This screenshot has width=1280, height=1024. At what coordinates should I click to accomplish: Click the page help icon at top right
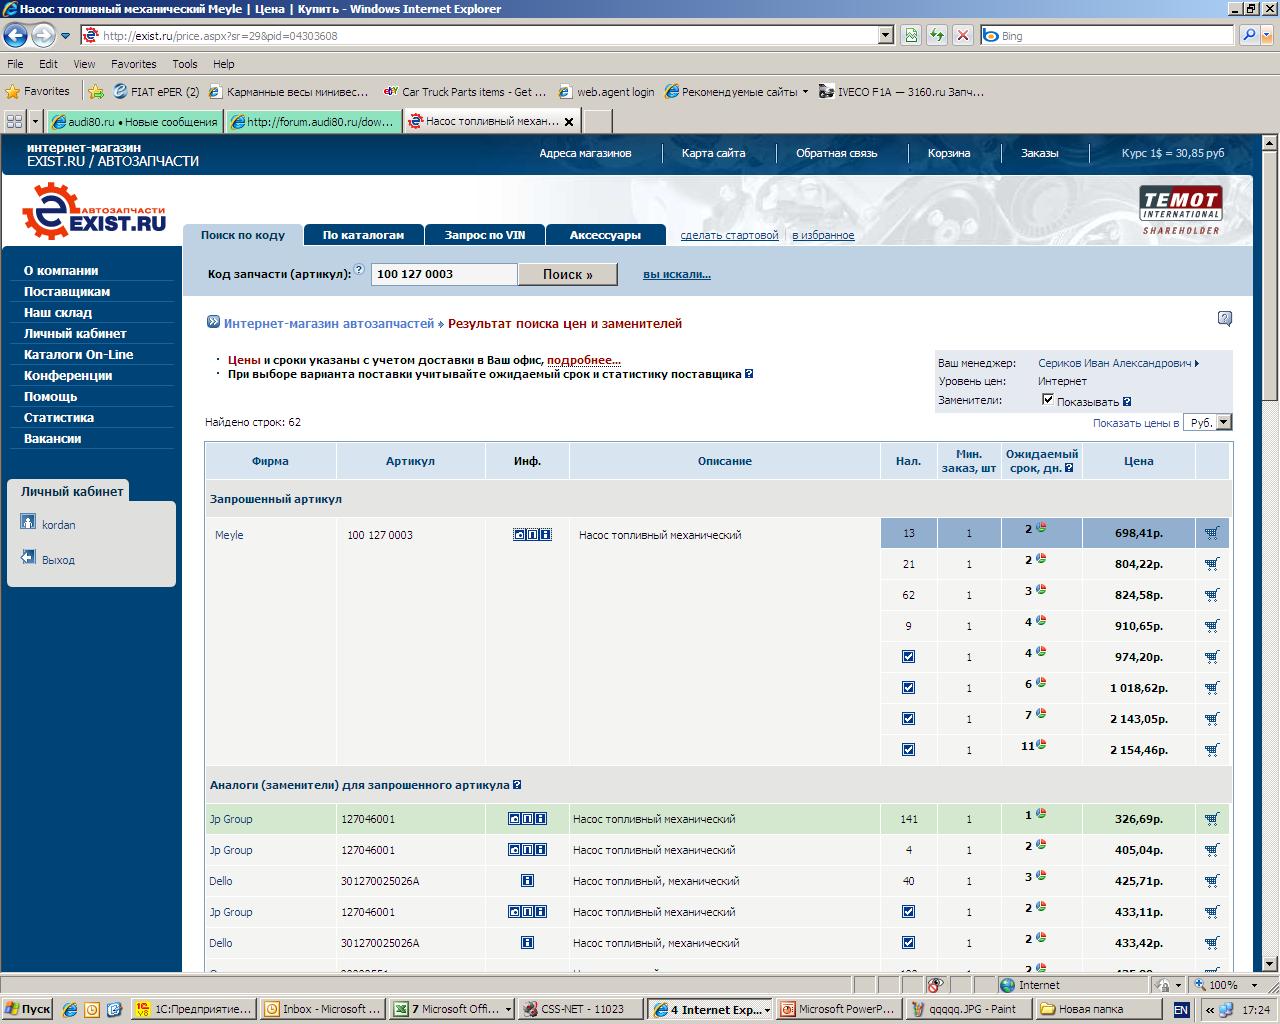[1225, 319]
